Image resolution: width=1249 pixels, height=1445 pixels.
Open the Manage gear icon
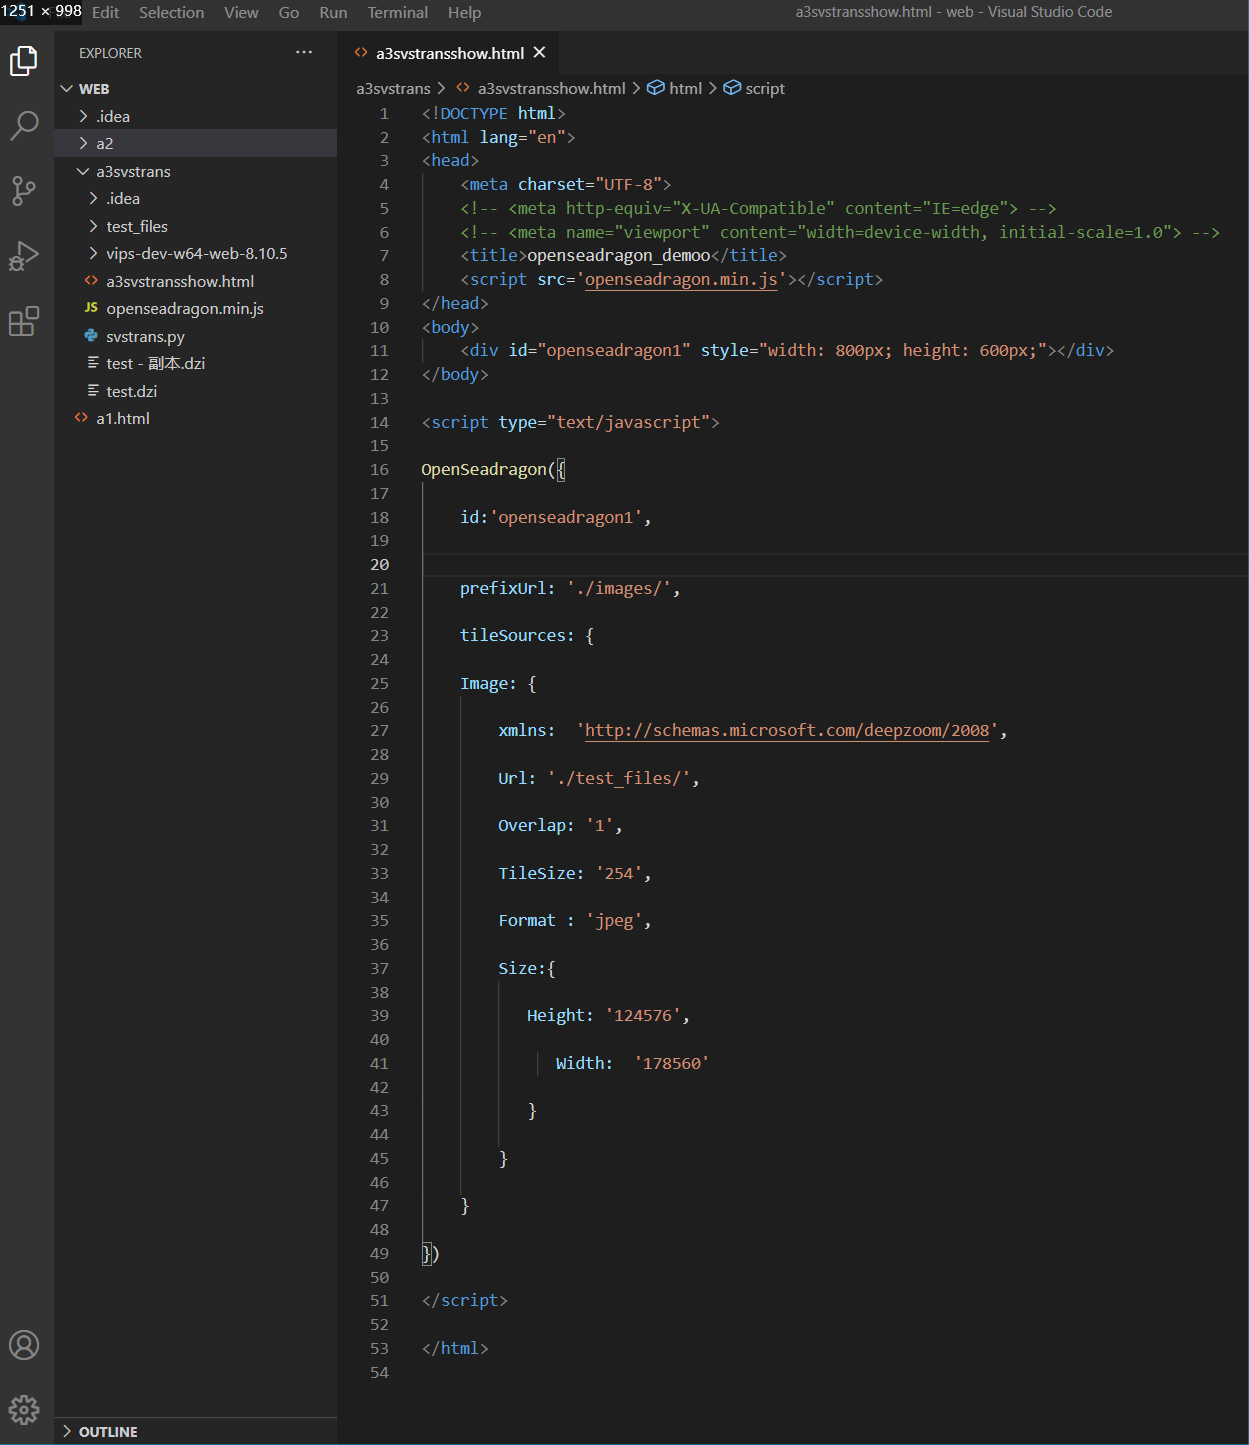24,1410
